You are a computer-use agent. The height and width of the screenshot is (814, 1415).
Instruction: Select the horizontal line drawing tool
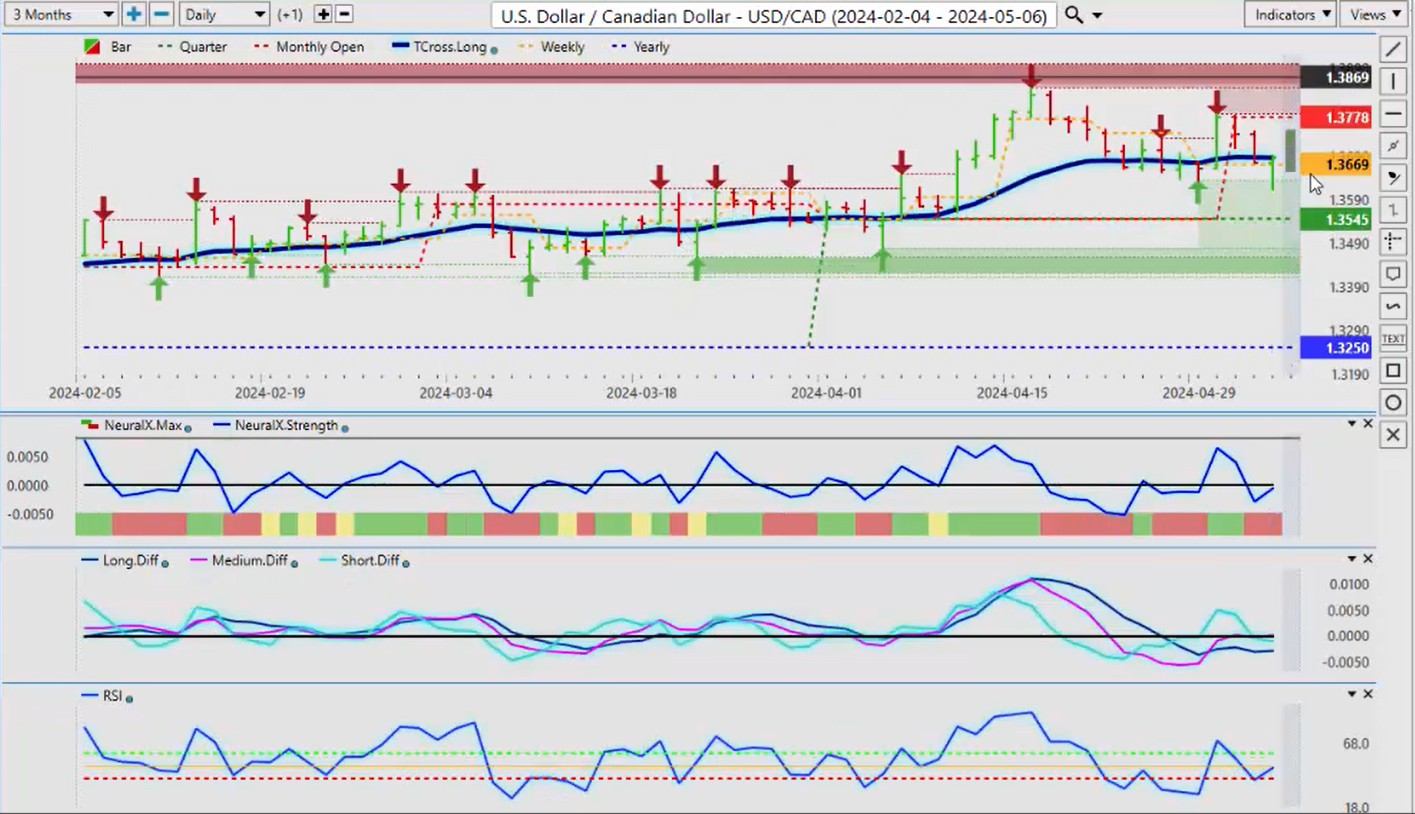[x=1392, y=114]
